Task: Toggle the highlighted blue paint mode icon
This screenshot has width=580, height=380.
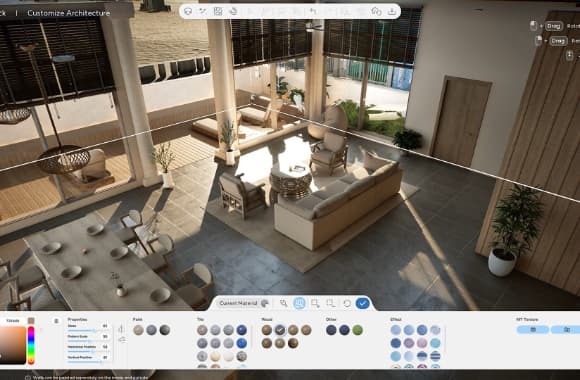Action: (x=300, y=303)
